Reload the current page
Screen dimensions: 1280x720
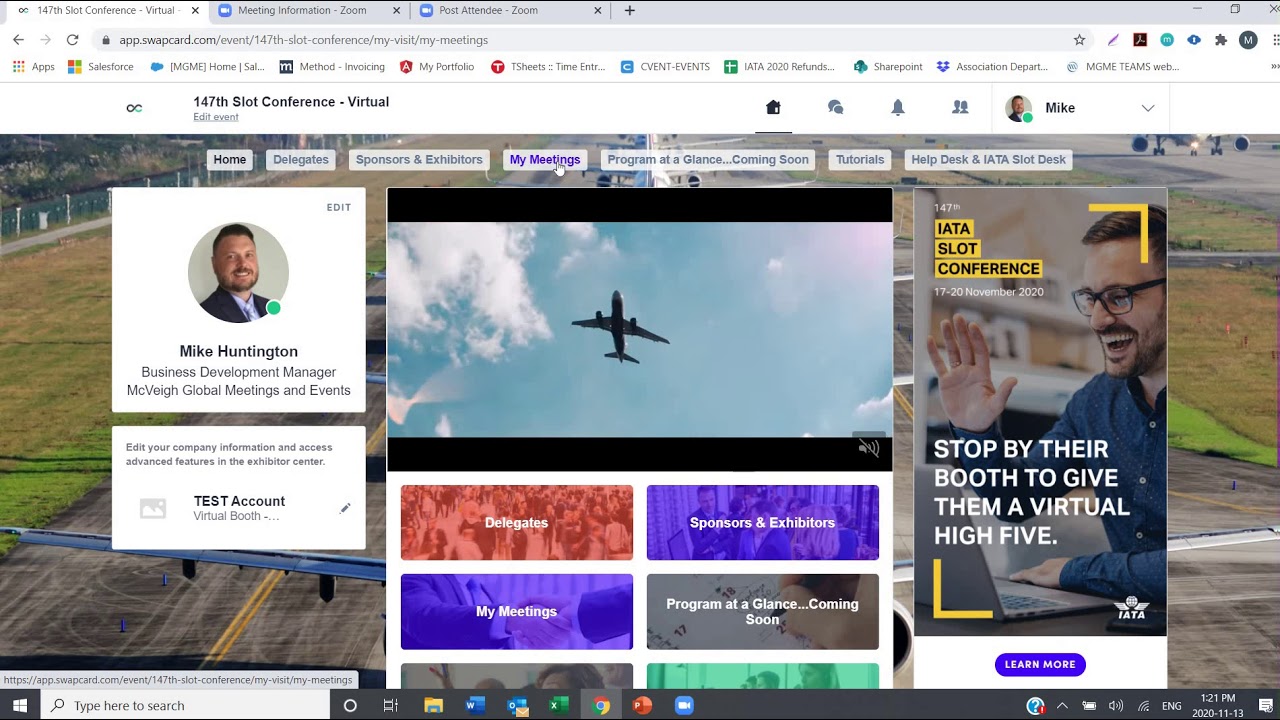[x=72, y=40]
